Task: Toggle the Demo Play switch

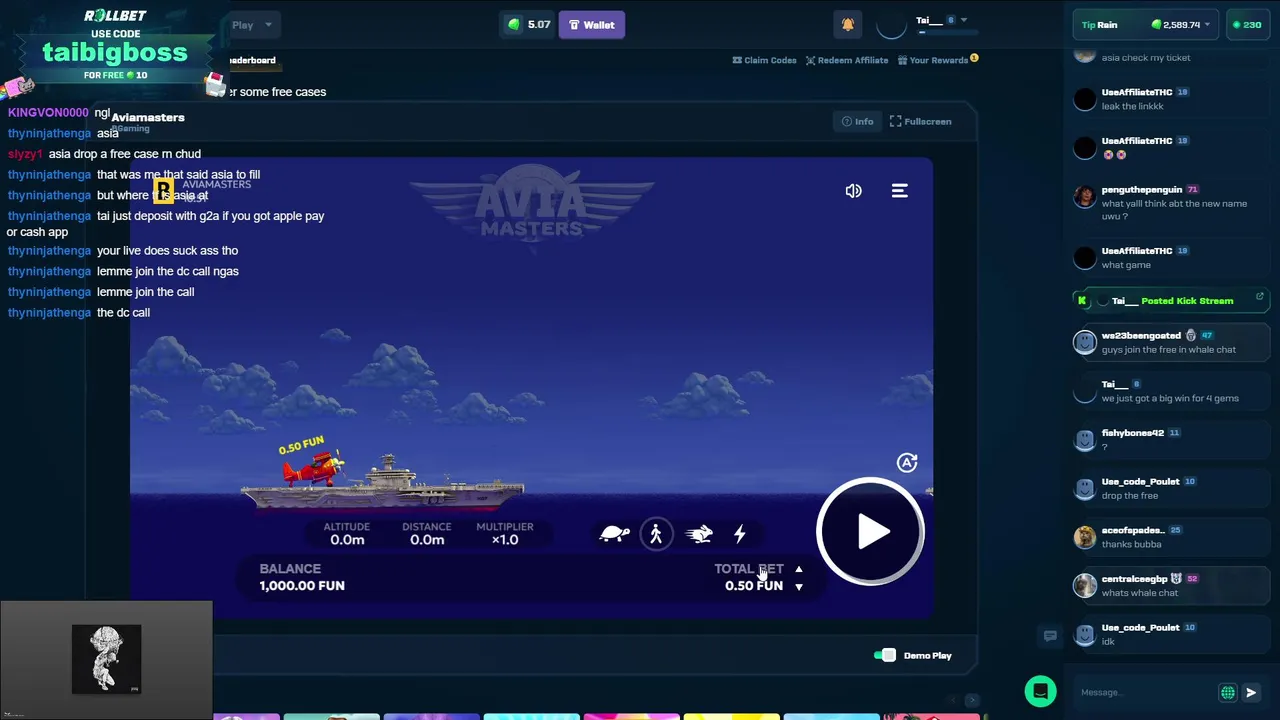Action: [x=884, y=655]
